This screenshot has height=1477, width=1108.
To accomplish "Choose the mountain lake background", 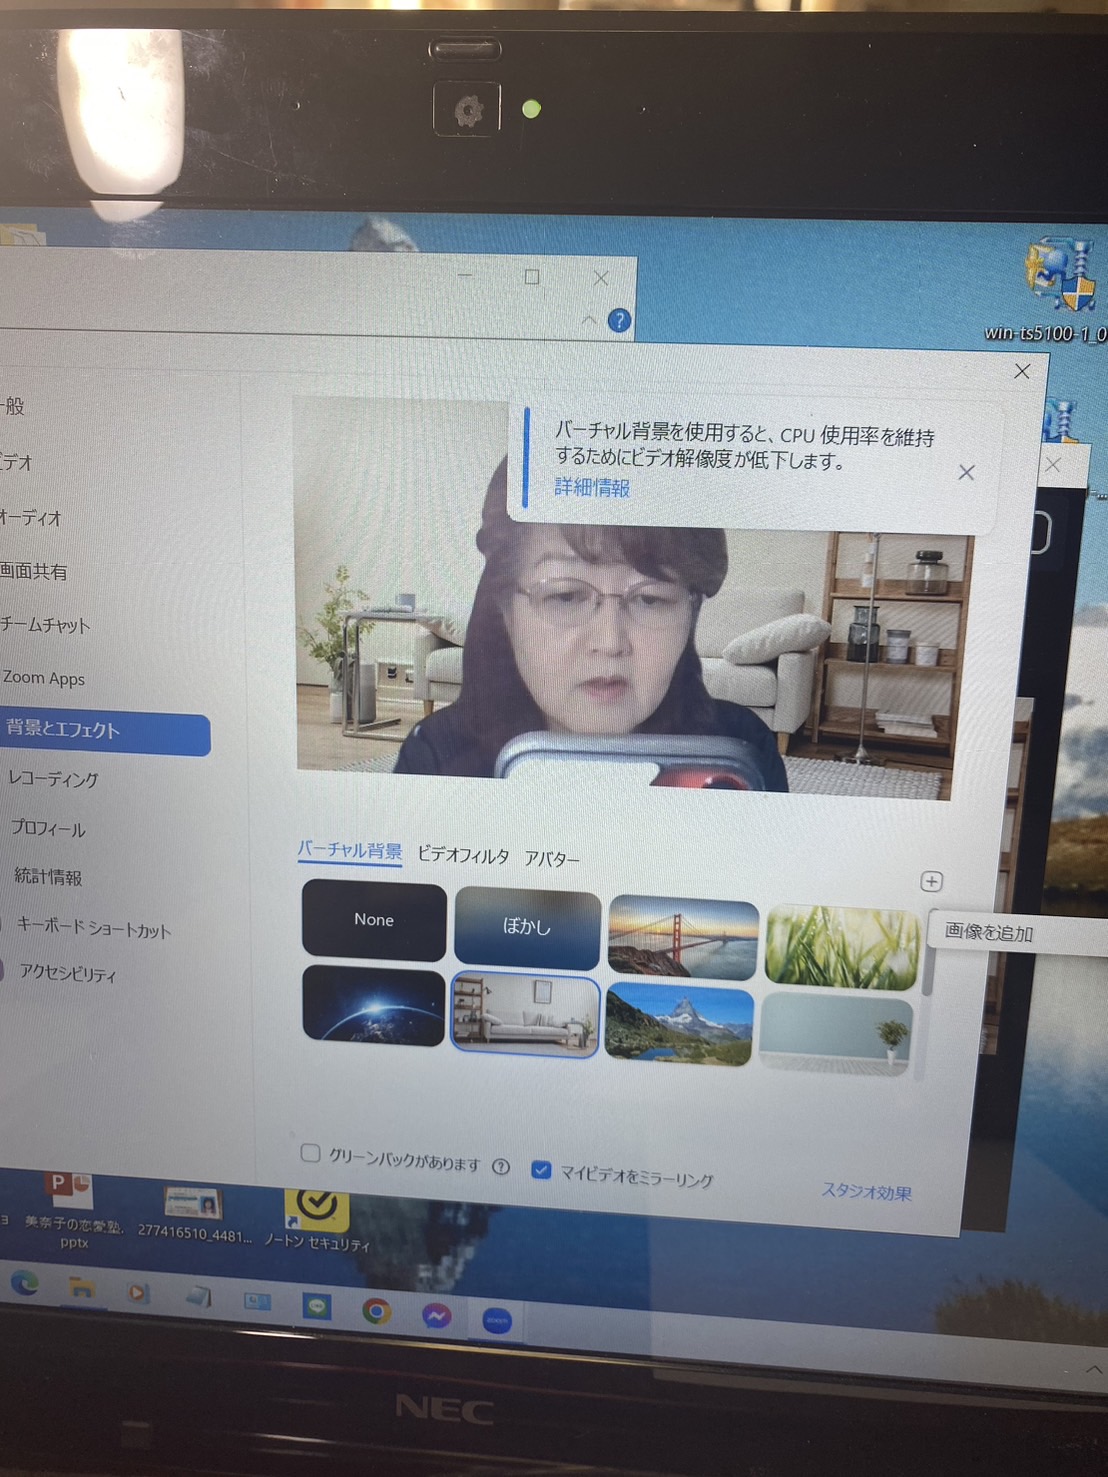I will click(679, 1023).
